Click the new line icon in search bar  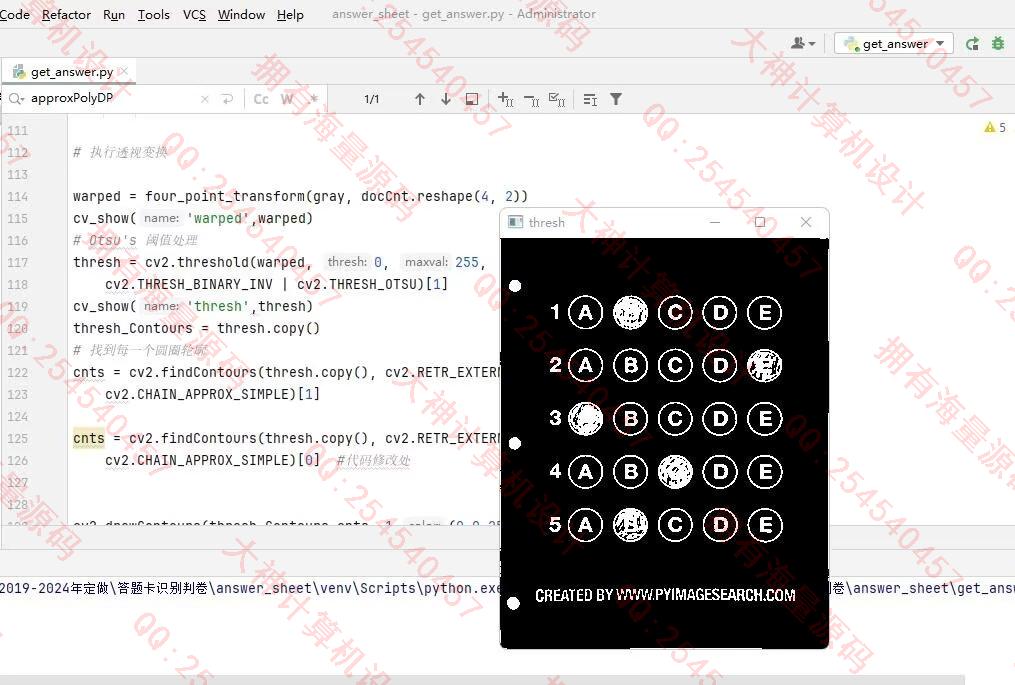coord(227,99)
